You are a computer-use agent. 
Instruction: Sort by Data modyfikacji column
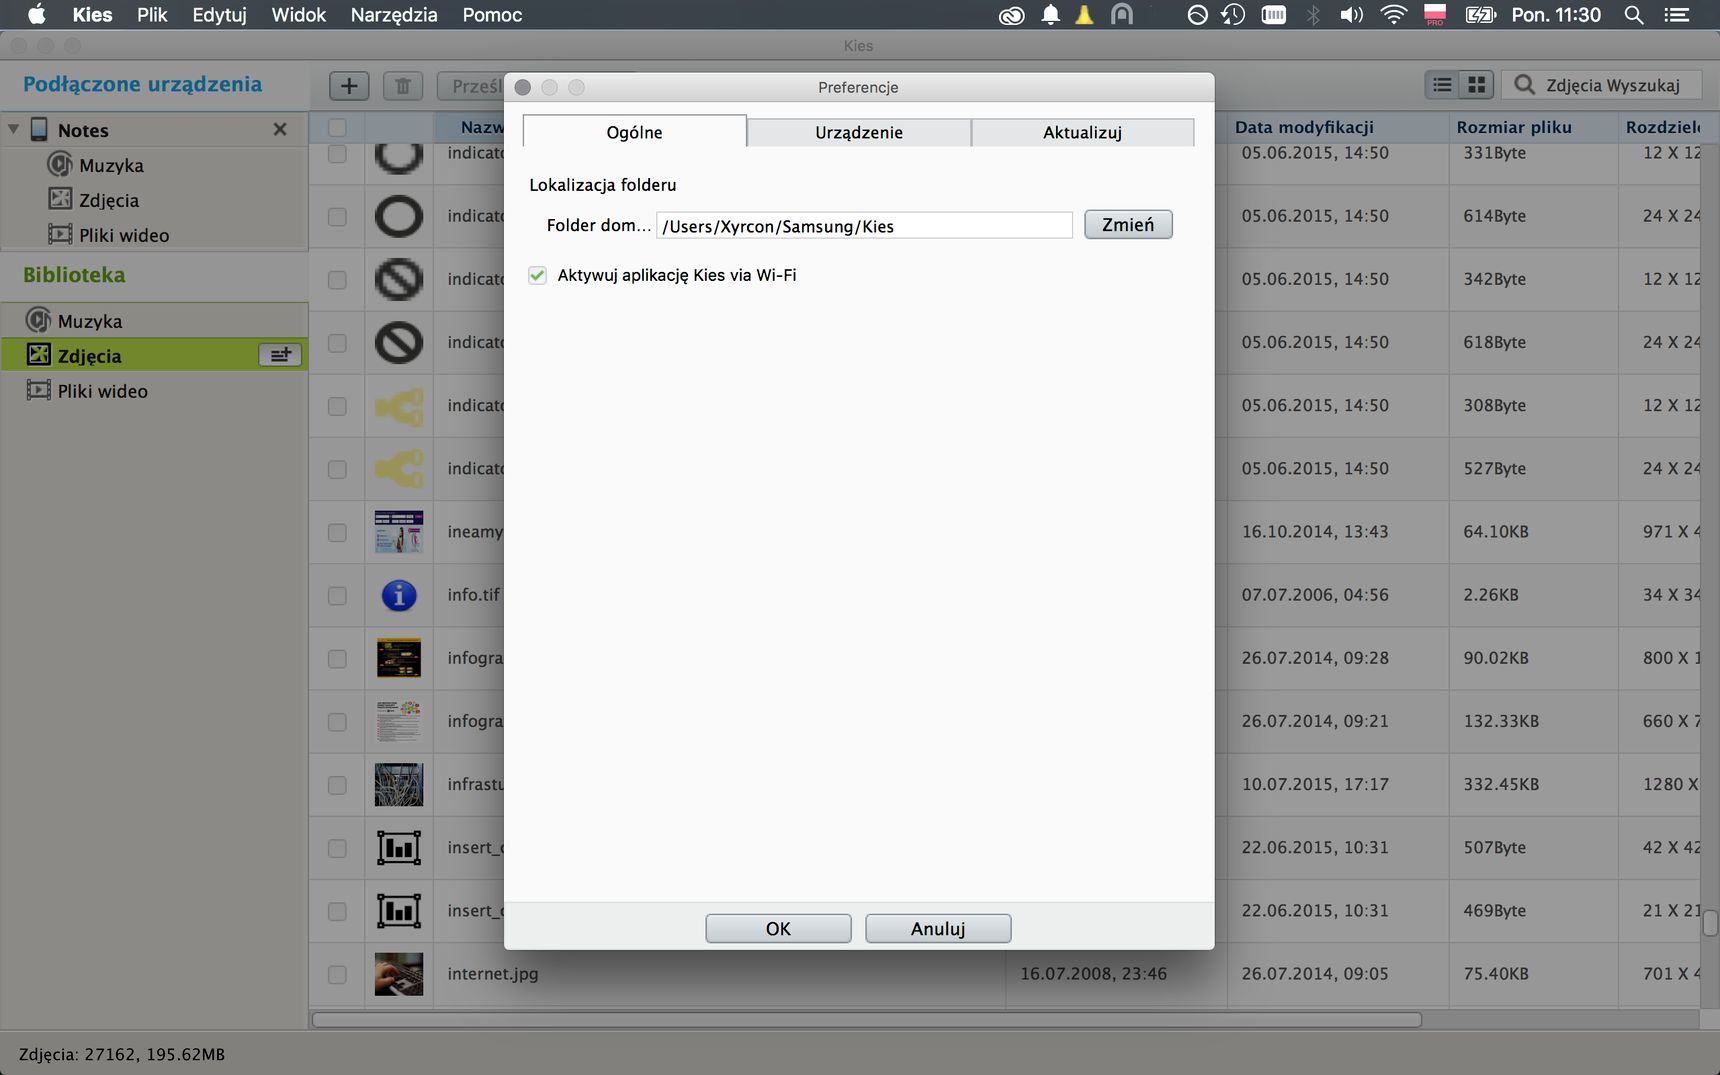pyautogui.click(x=1337, y=127)
